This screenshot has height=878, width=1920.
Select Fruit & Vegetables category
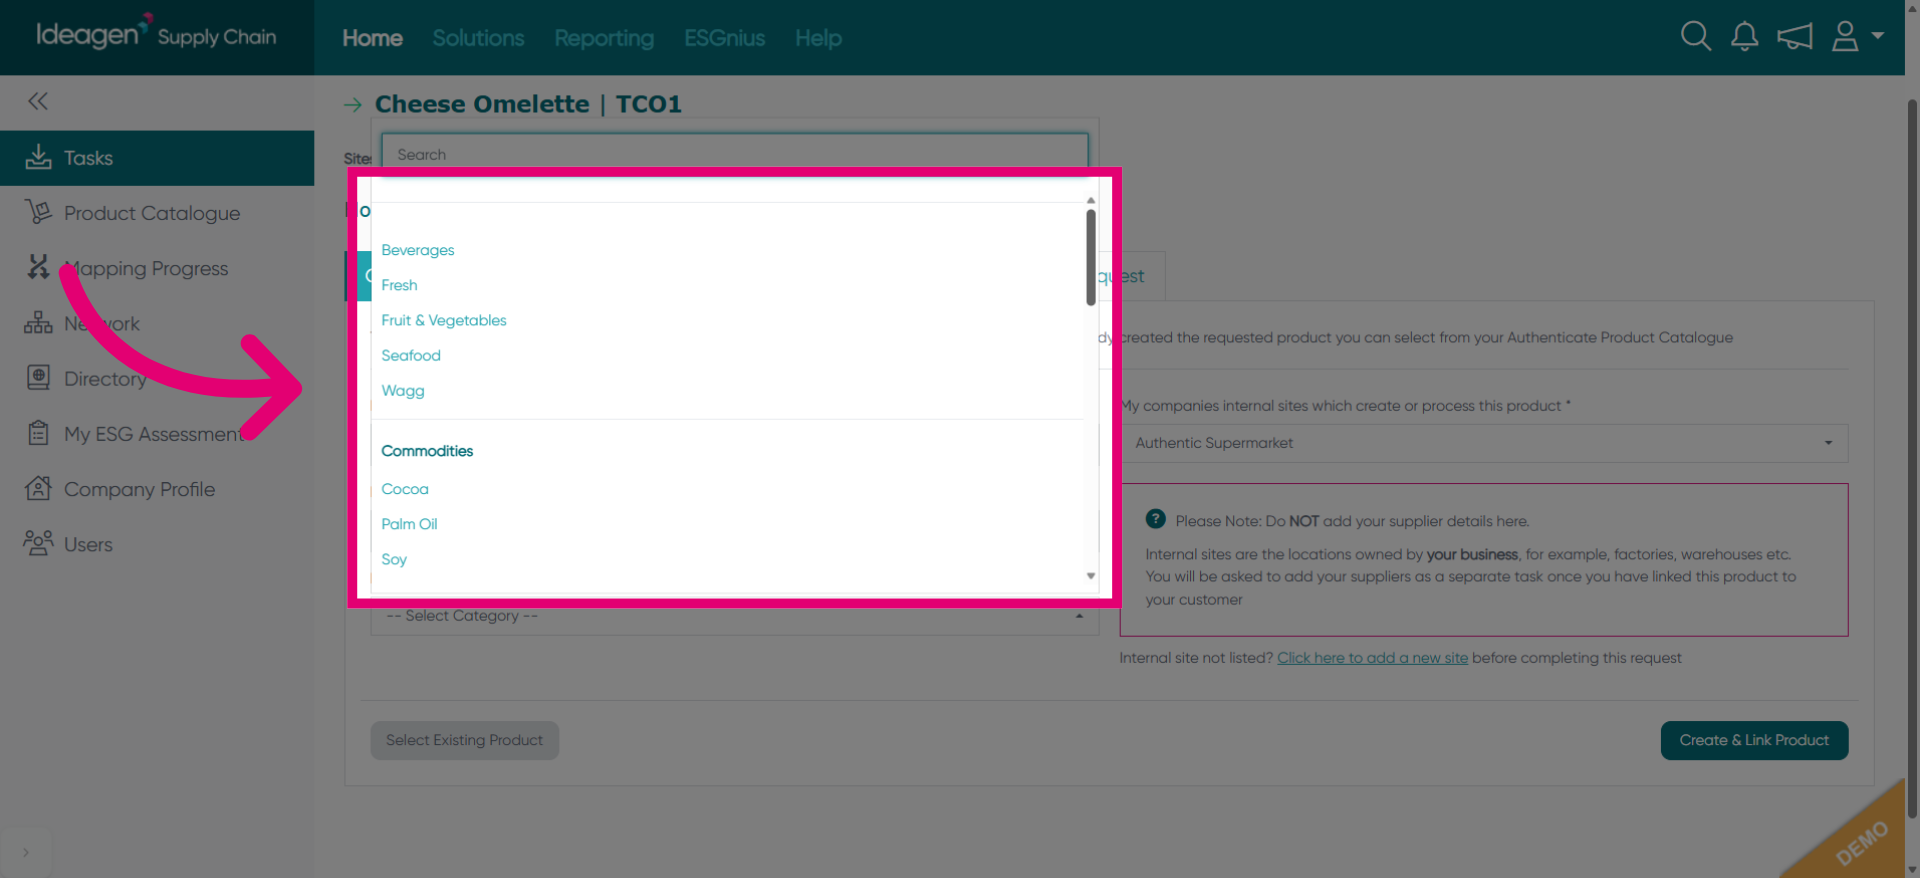point(443,320)
